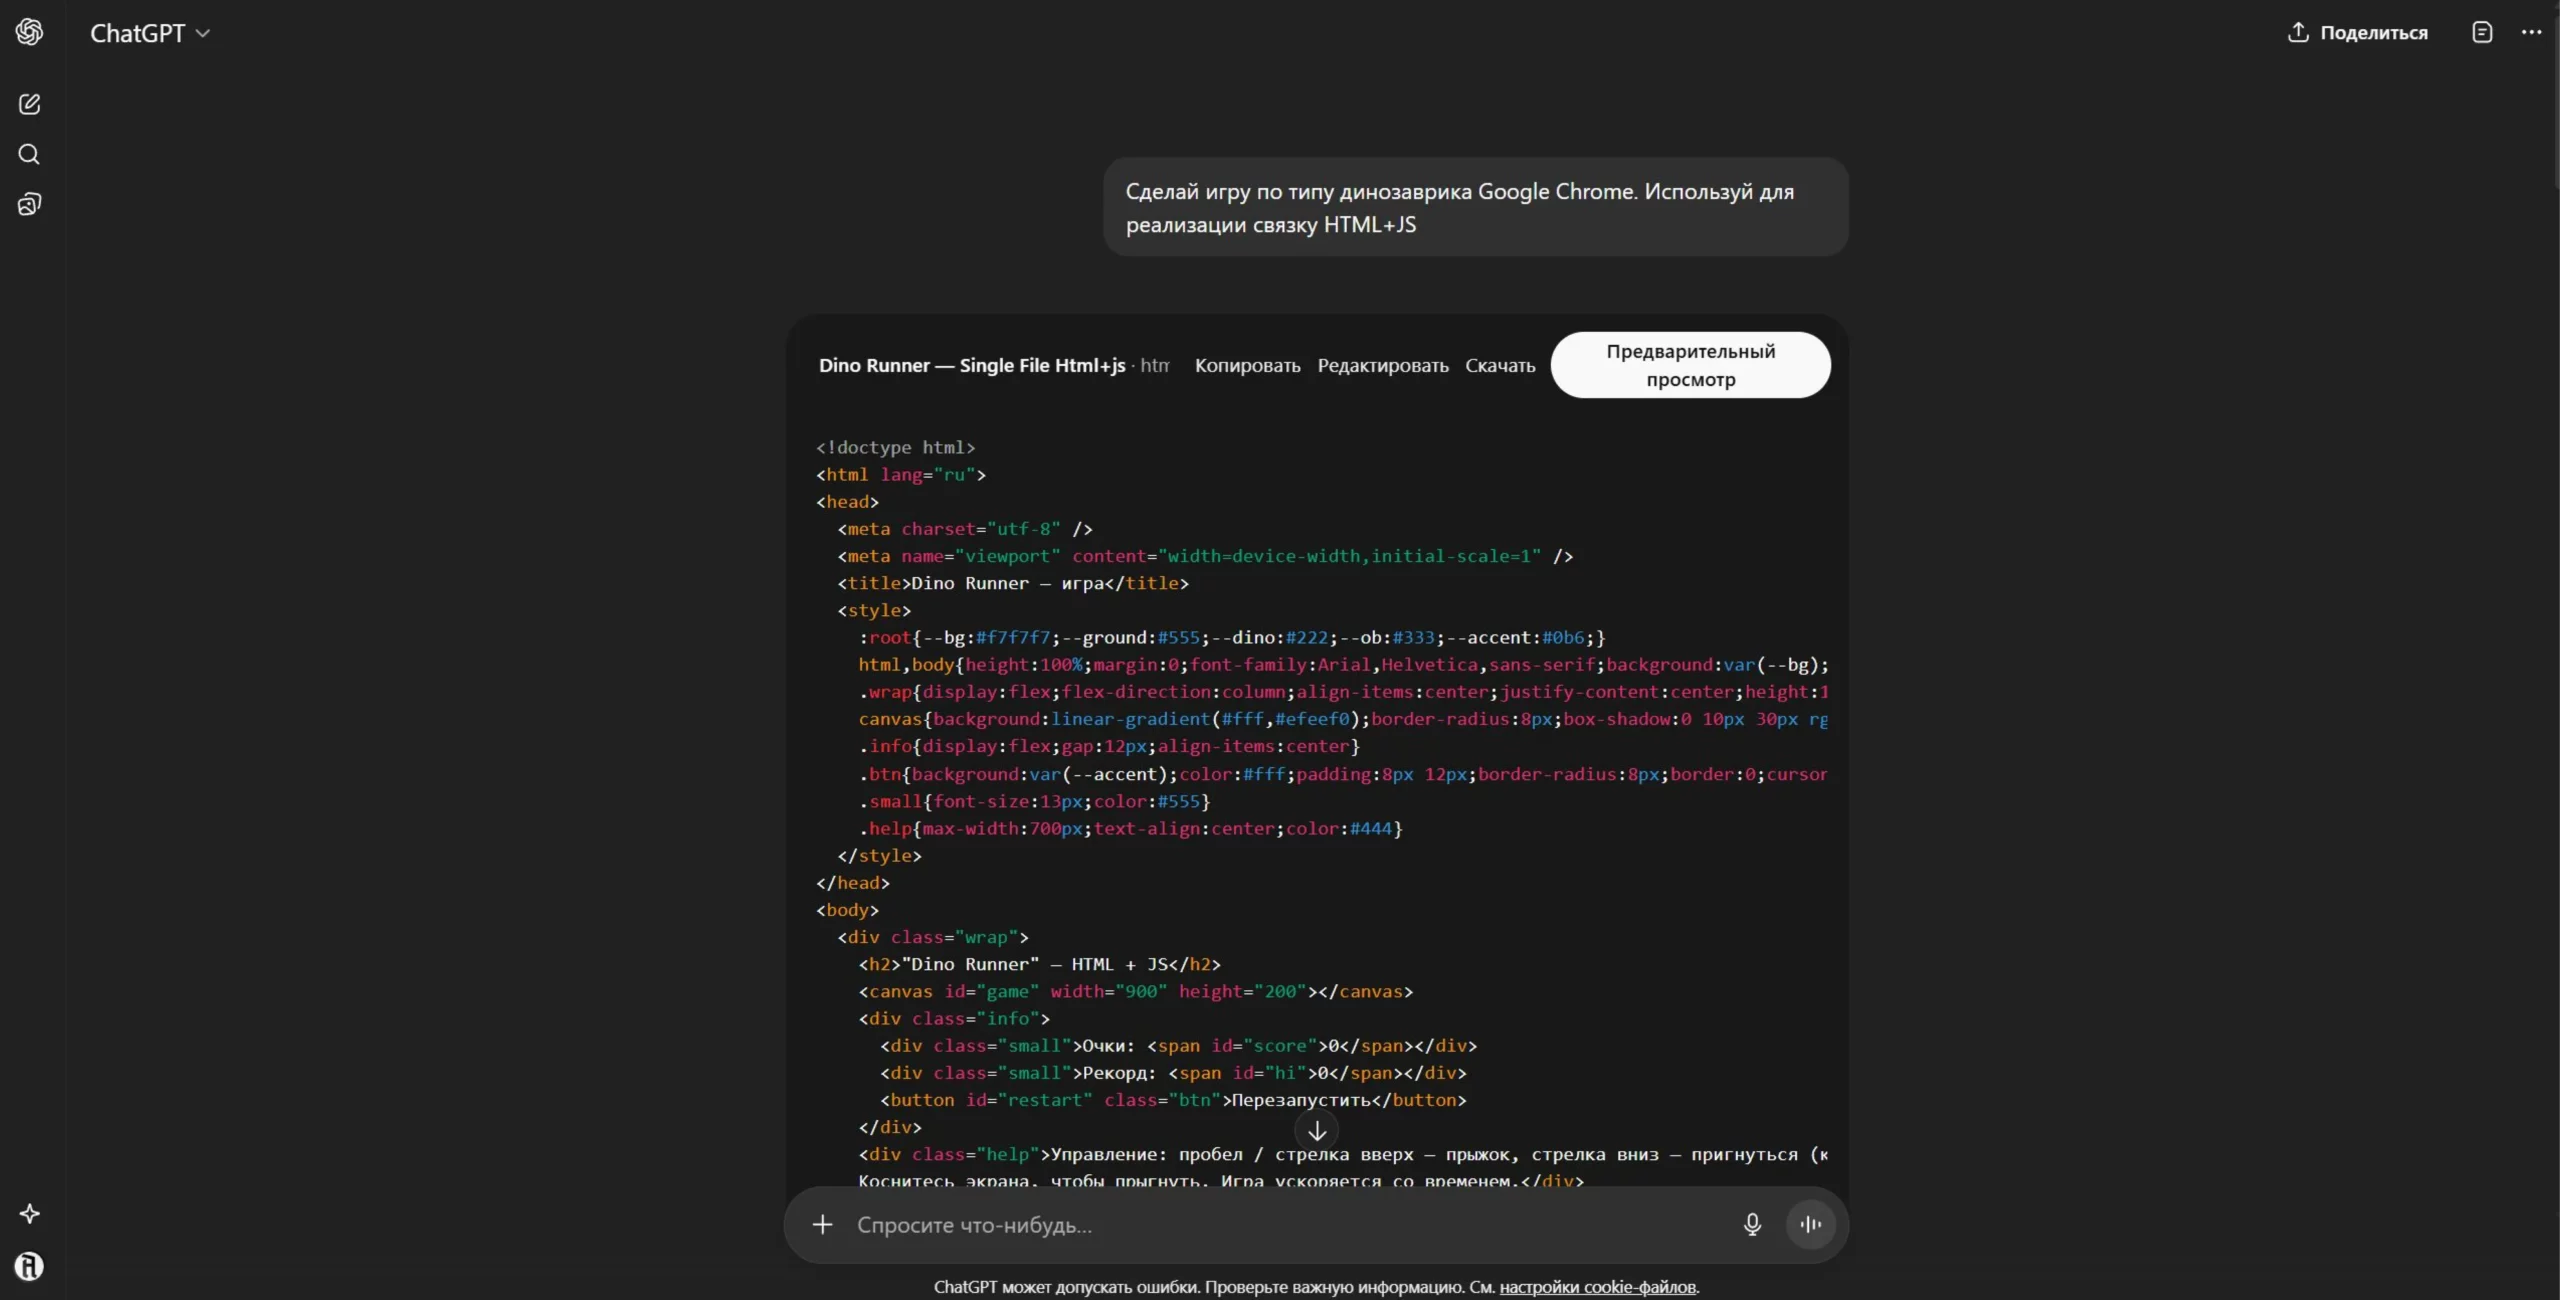
Task: Open search chats magnifier icon
Action: tap(29, 154)
